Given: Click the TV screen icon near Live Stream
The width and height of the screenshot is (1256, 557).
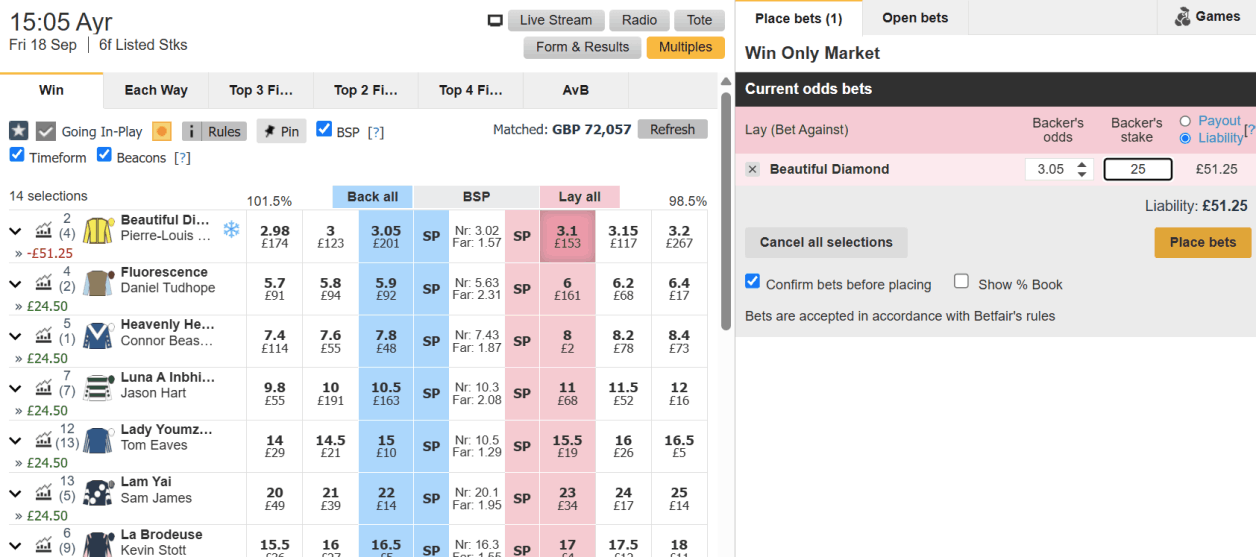Looking at the screenshot, I should [x=495, y=21].
